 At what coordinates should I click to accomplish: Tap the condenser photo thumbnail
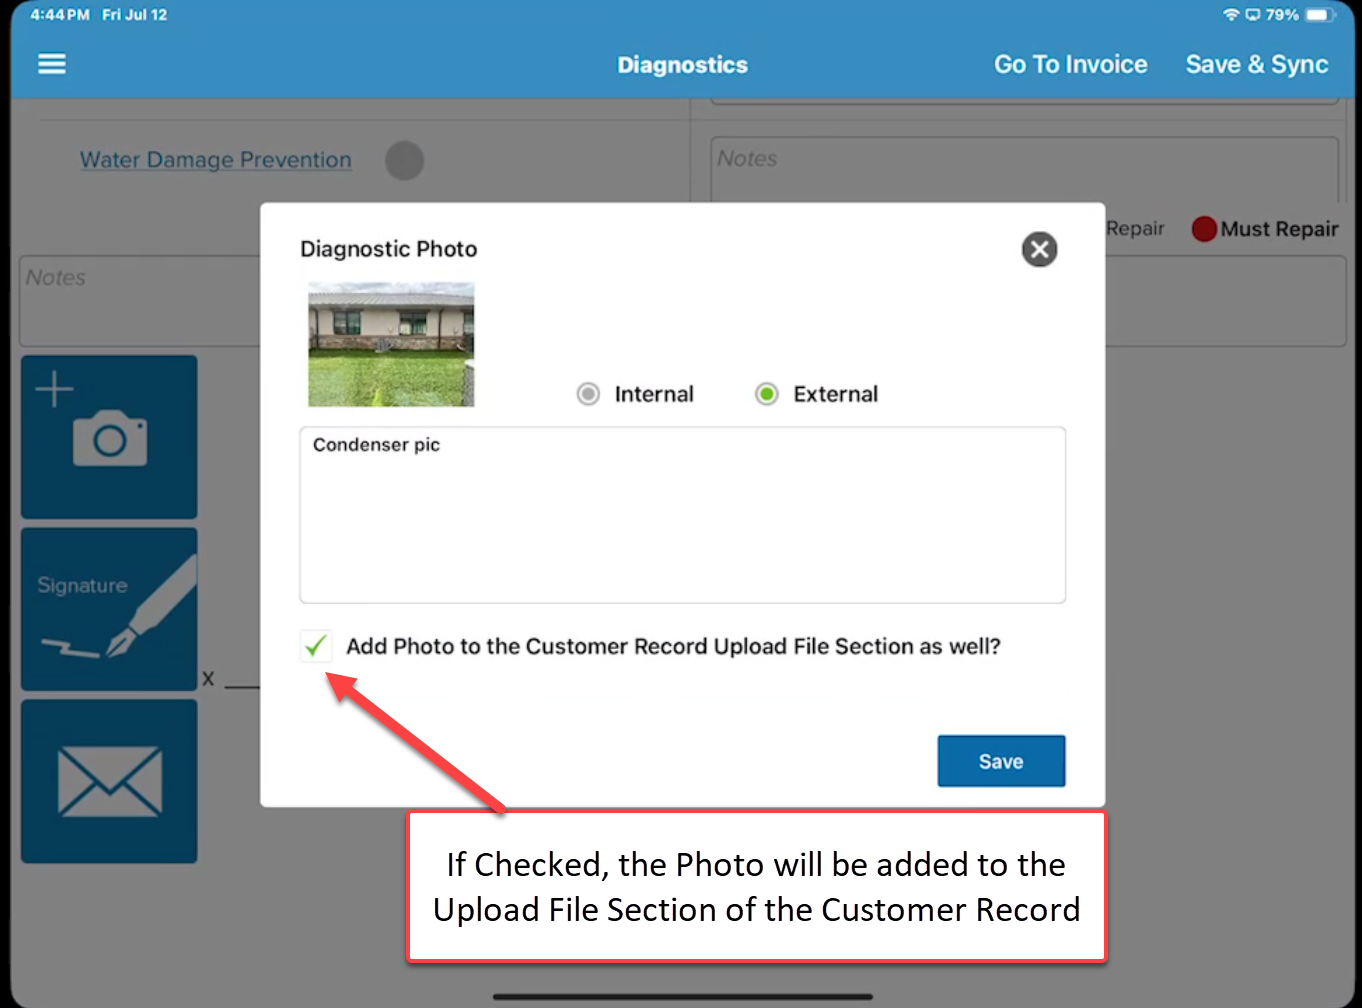(391, 344)
